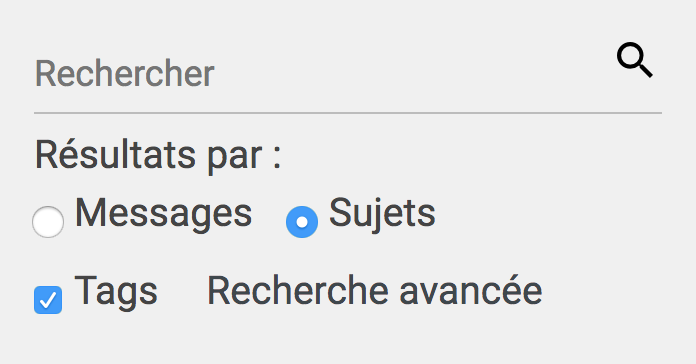Screen dimensions: 696x364
Task: Click the Tags label text
Action: pyautogui.click(x=116, y=292)
